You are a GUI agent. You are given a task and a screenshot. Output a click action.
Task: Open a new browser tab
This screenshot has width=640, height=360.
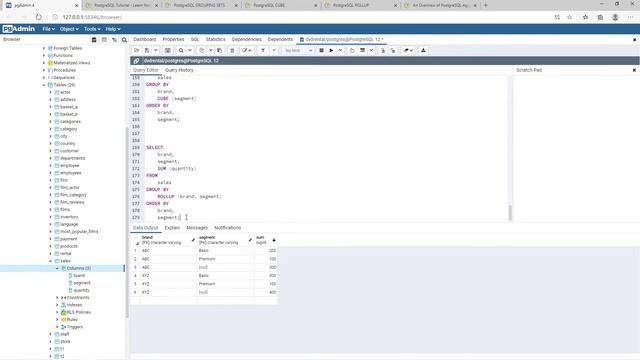tap(486, 5)
